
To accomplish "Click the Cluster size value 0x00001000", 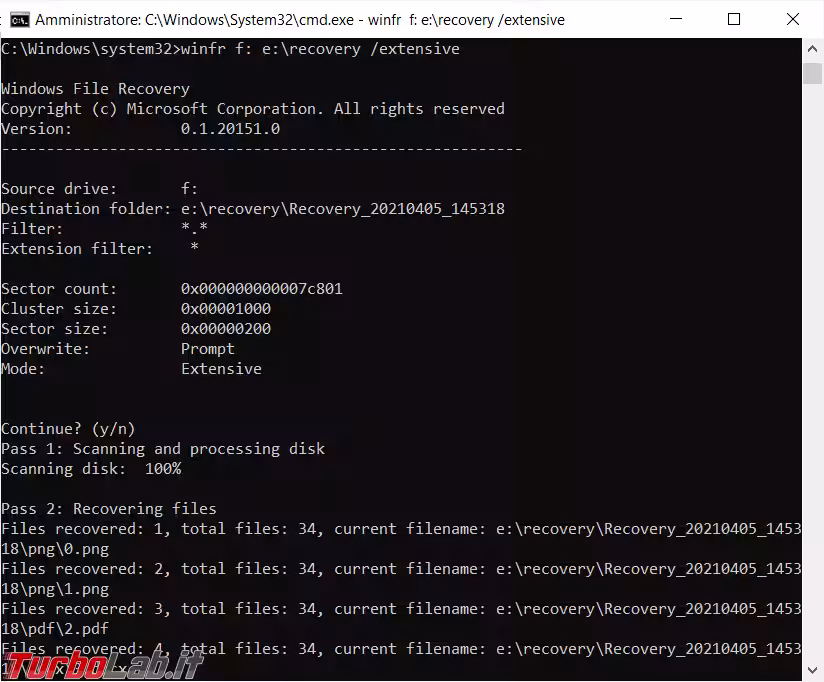I will click(x=225, y=309).
